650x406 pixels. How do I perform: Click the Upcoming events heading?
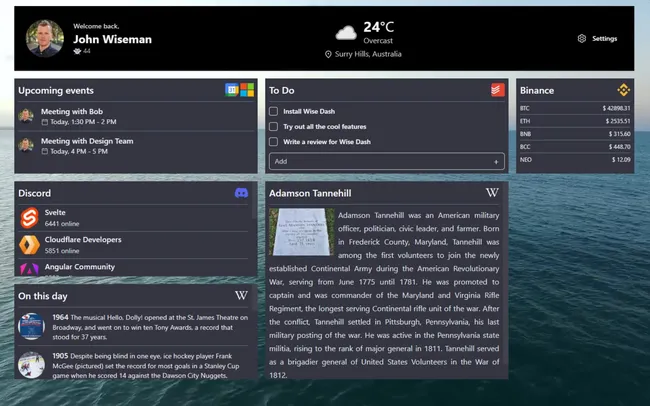pos(56,90)
